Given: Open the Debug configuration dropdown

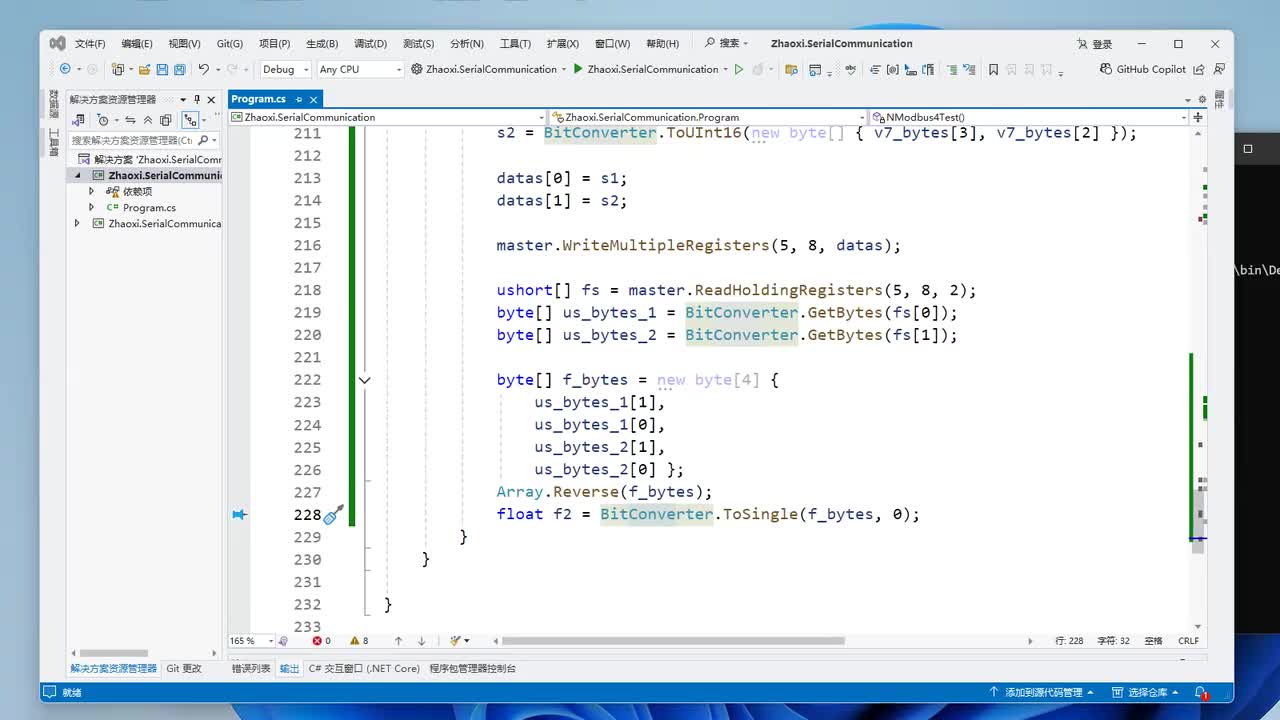Looking at the screenshot, I should [x=284, y=69].
